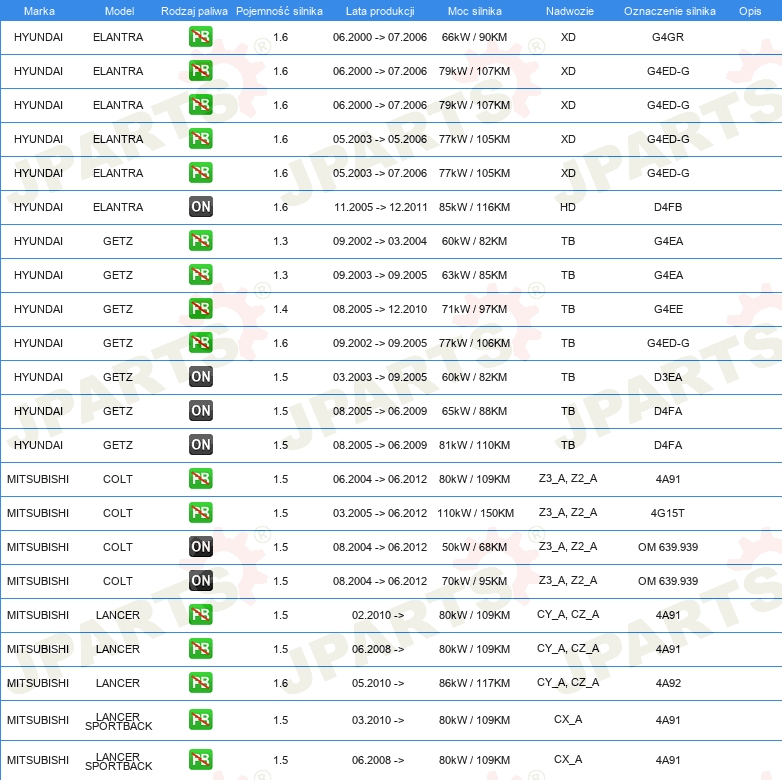Click the diesel ON icon for Getz D3EA
782x780 pixels.
coord(200,377)
